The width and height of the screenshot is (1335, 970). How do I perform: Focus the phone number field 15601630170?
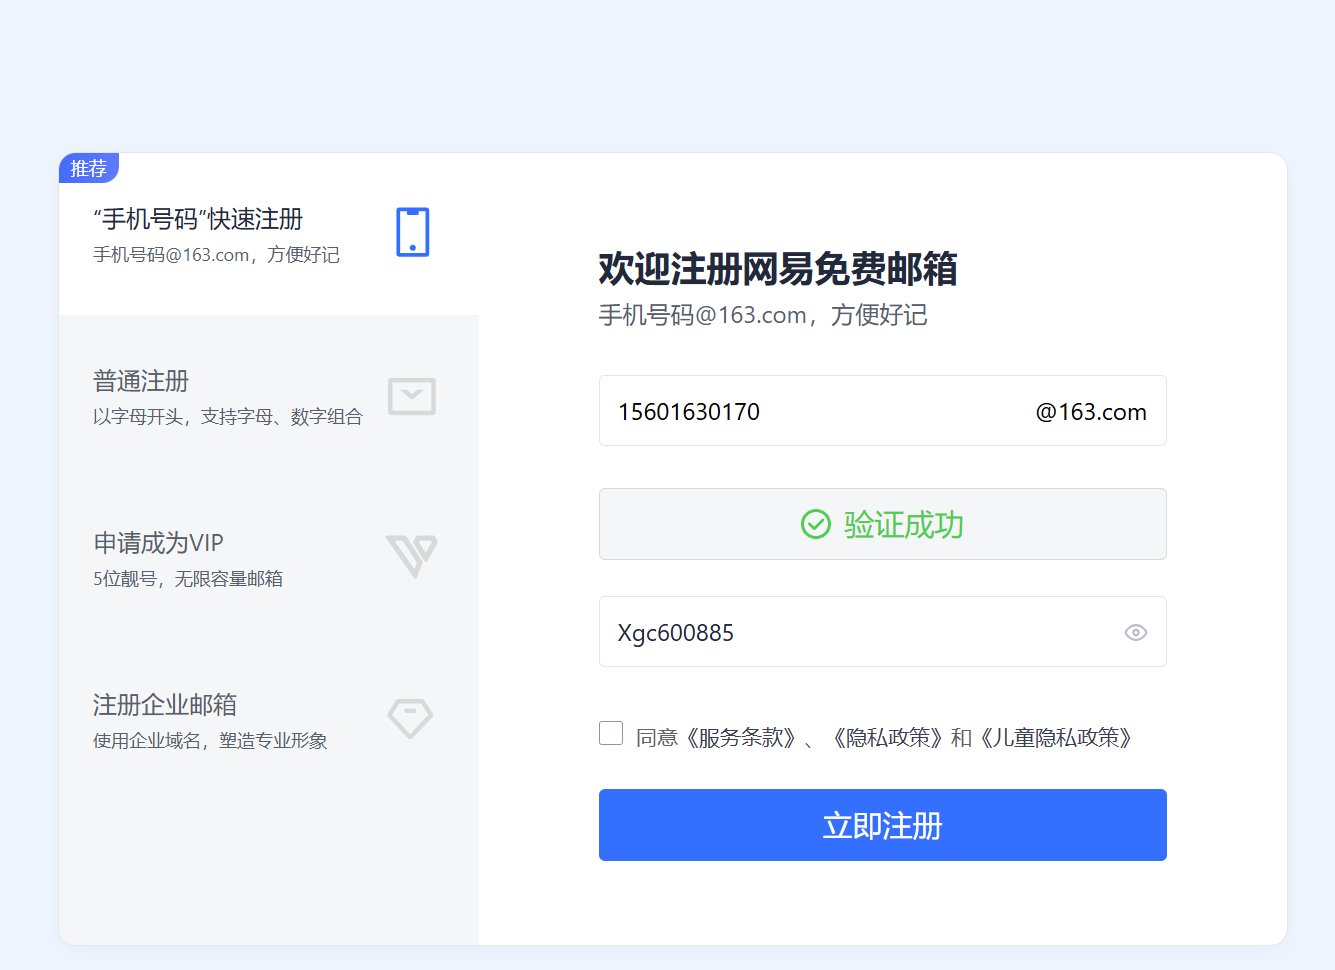click(800, 412)
